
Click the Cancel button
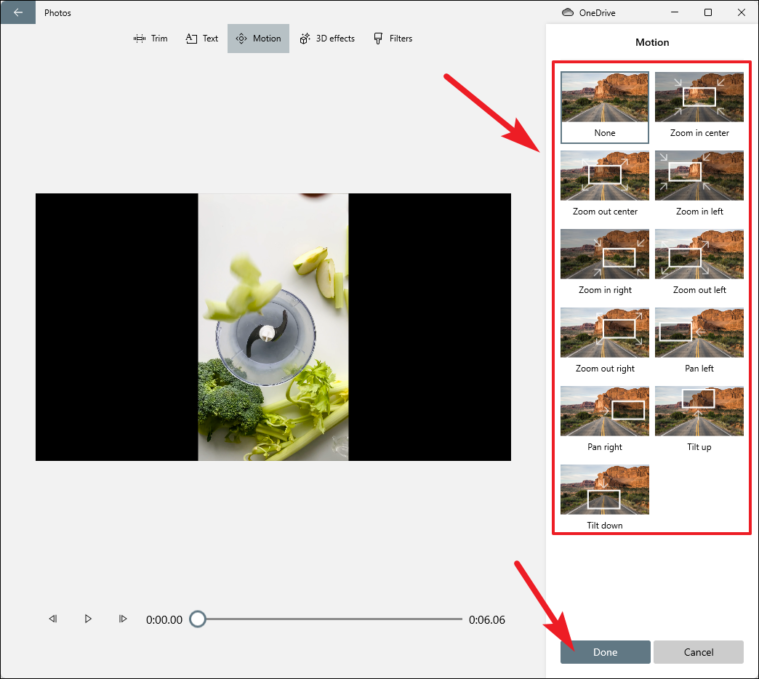click(x=698, y=652)
